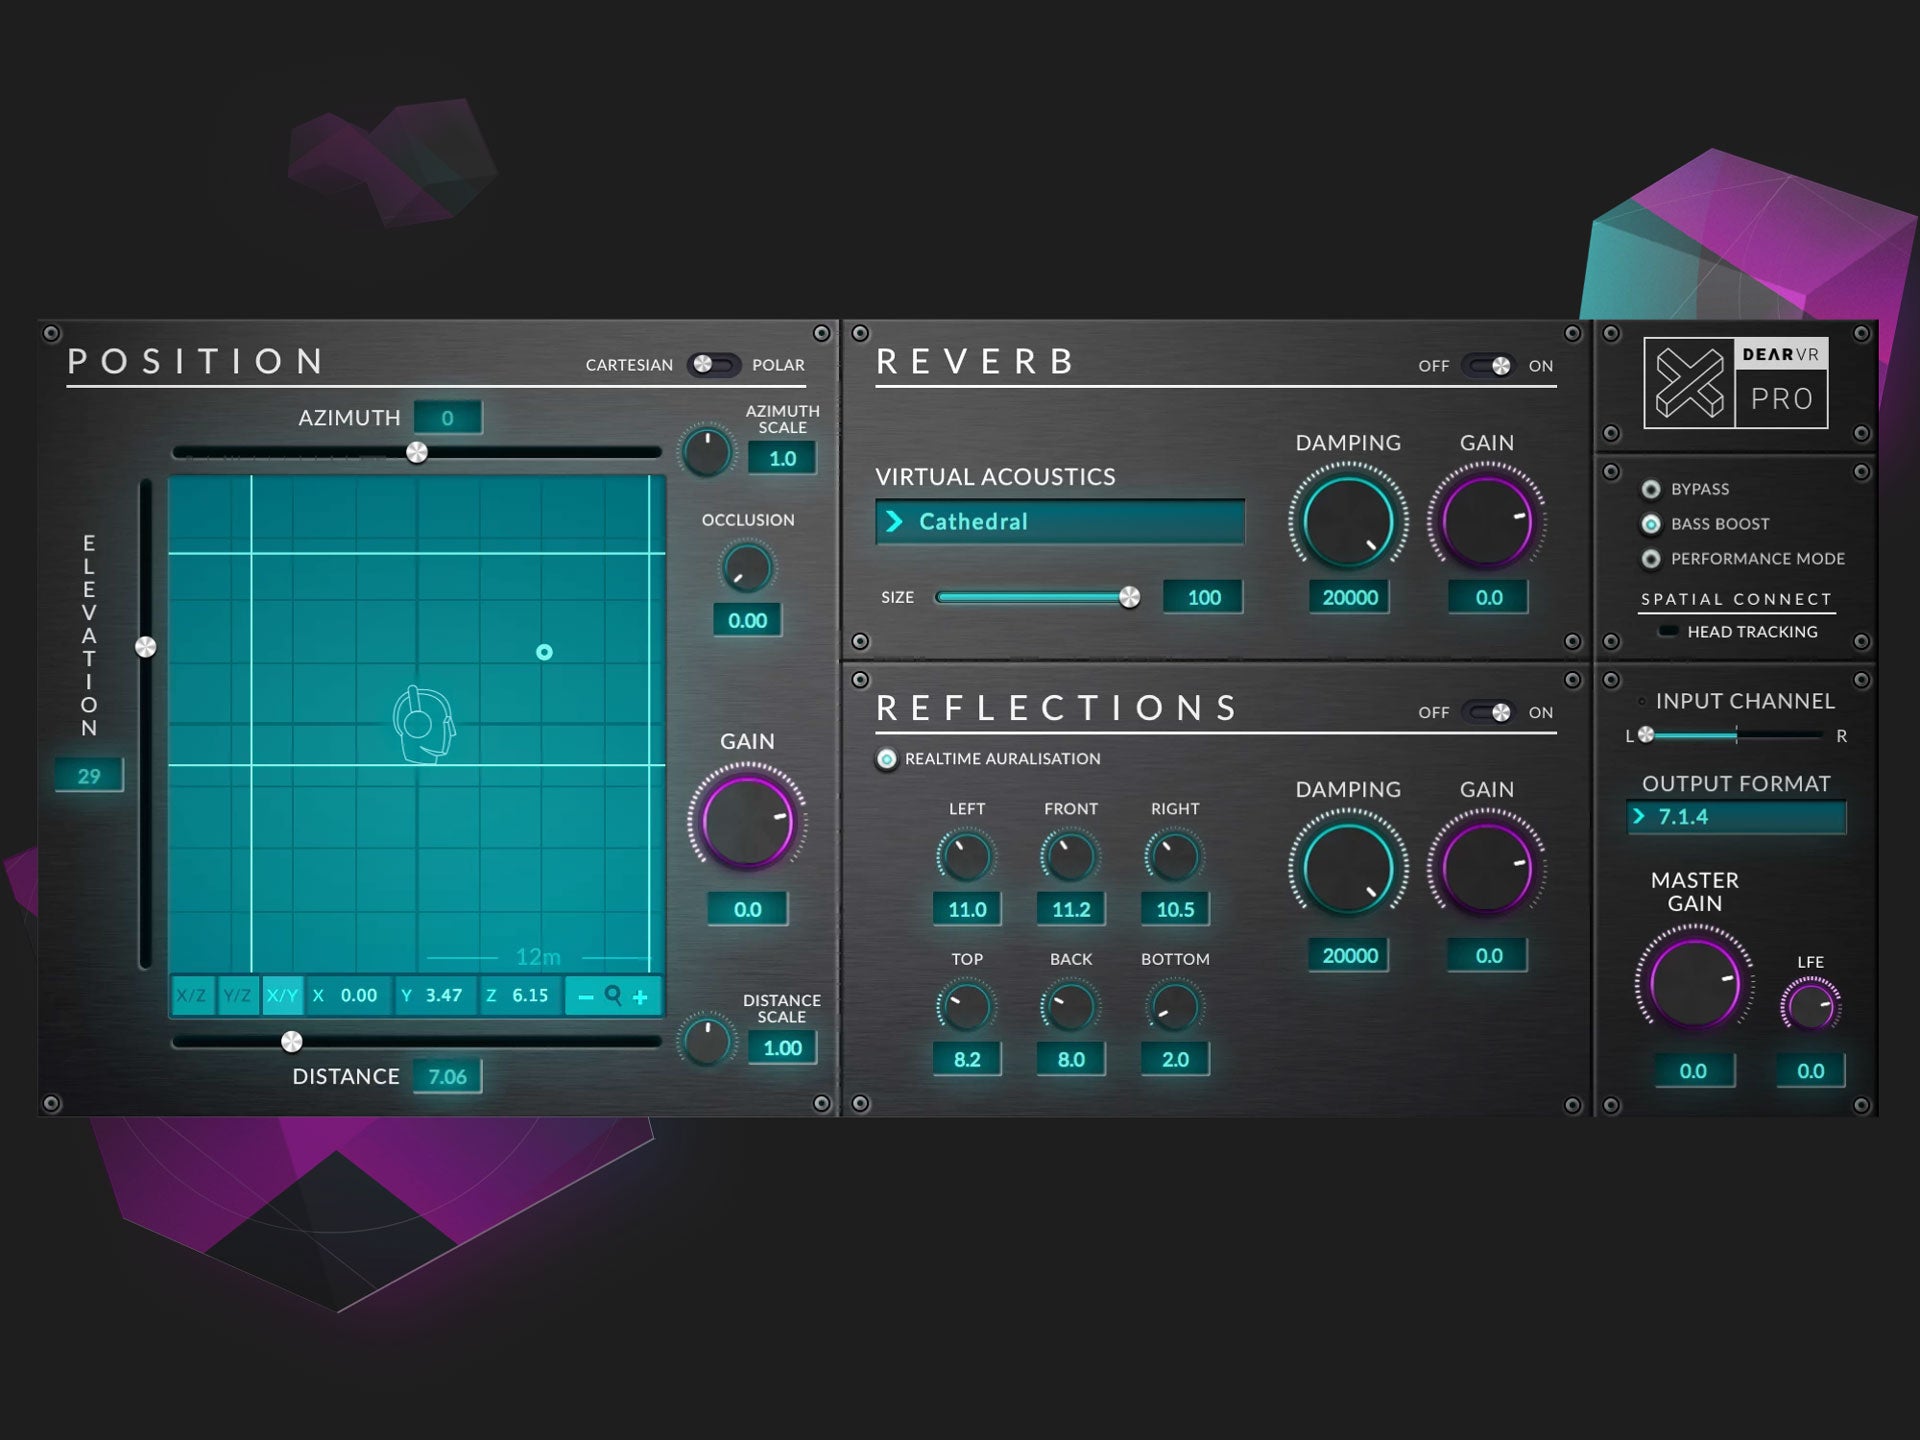Zoom out the position grid view
1920x1440 pixels.
[x=586, y=997]
